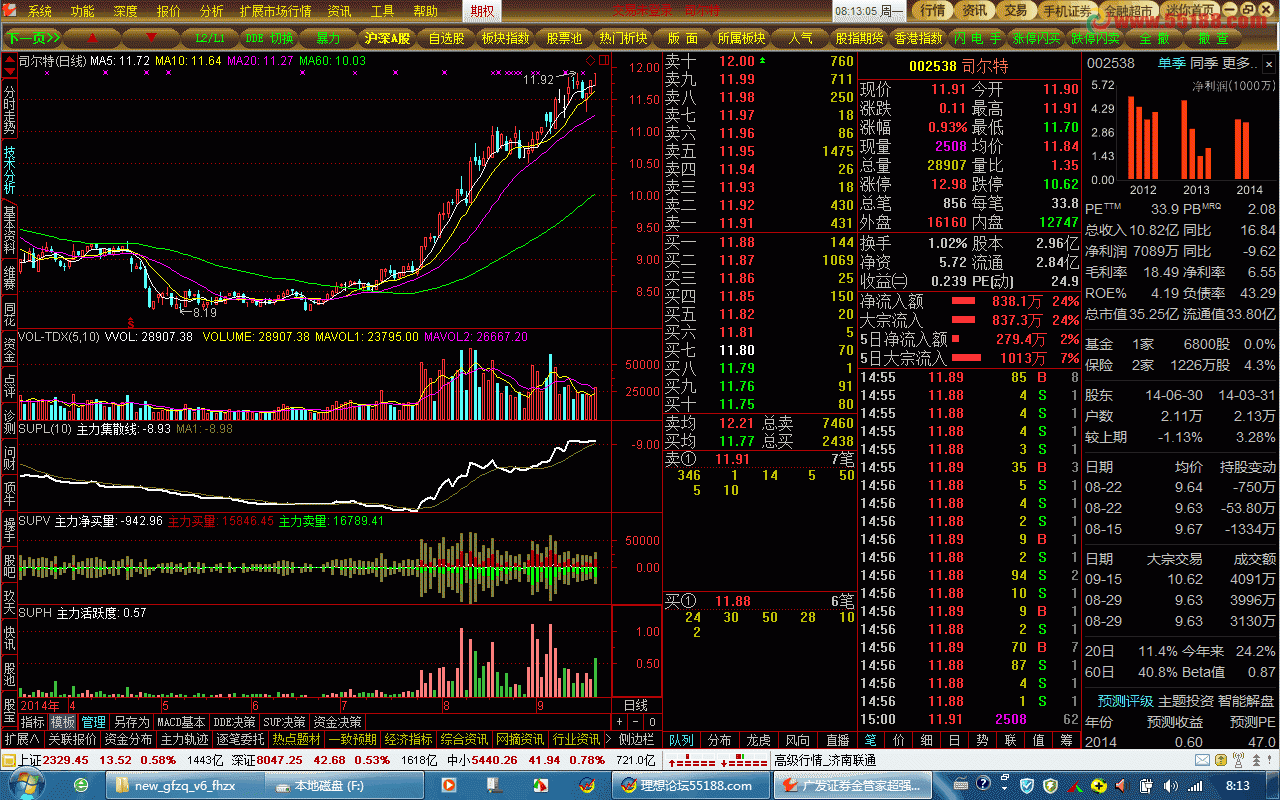Toggle the 侧边栏 sidebar
Screen dimensions: 1280x800
[636, 739]
